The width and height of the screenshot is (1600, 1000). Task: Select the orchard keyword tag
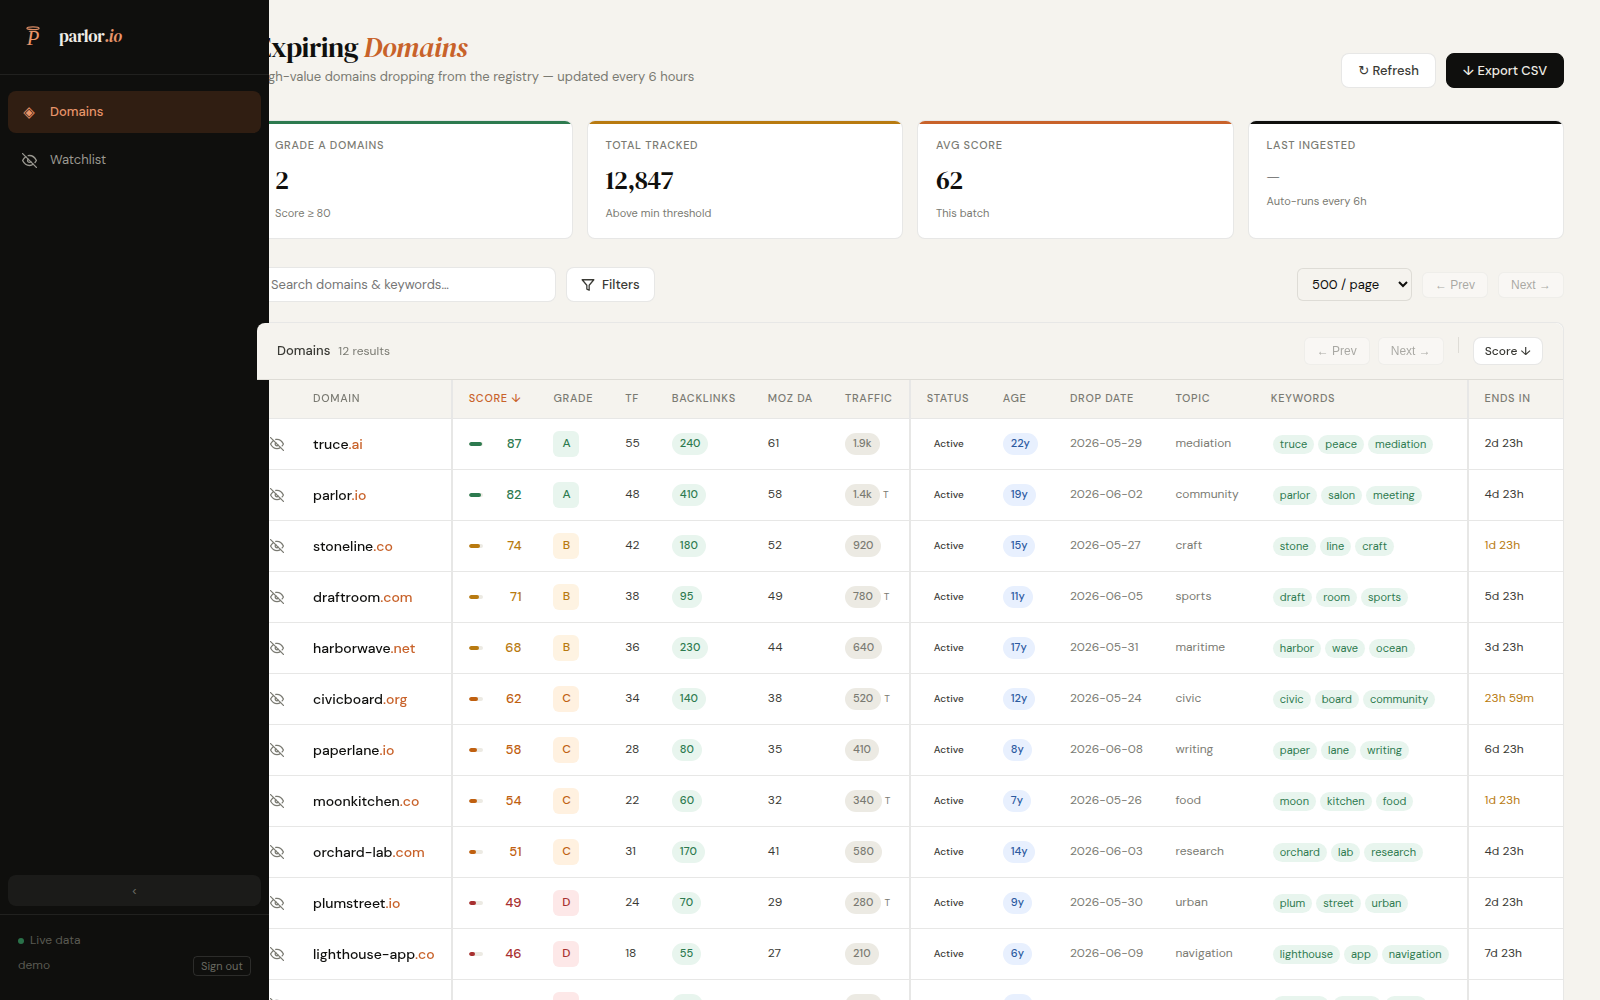pyautogui.click(x=1299, y=852)
